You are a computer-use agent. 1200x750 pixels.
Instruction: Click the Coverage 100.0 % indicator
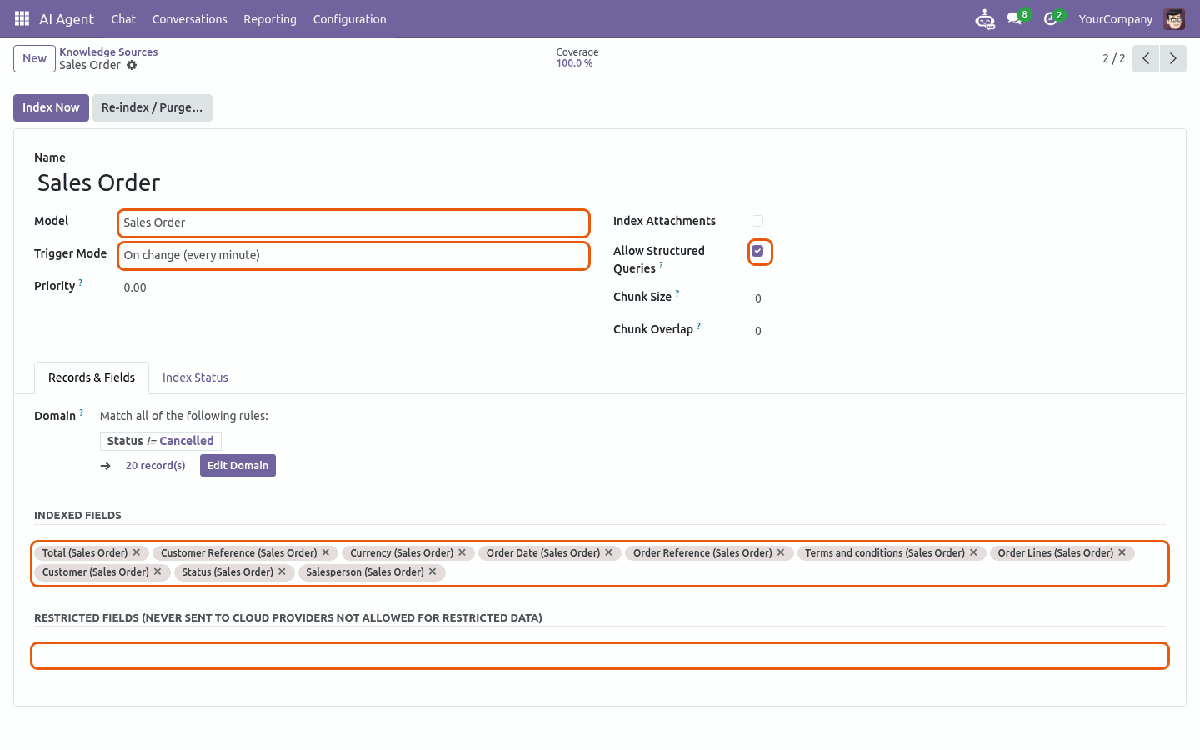577,58
